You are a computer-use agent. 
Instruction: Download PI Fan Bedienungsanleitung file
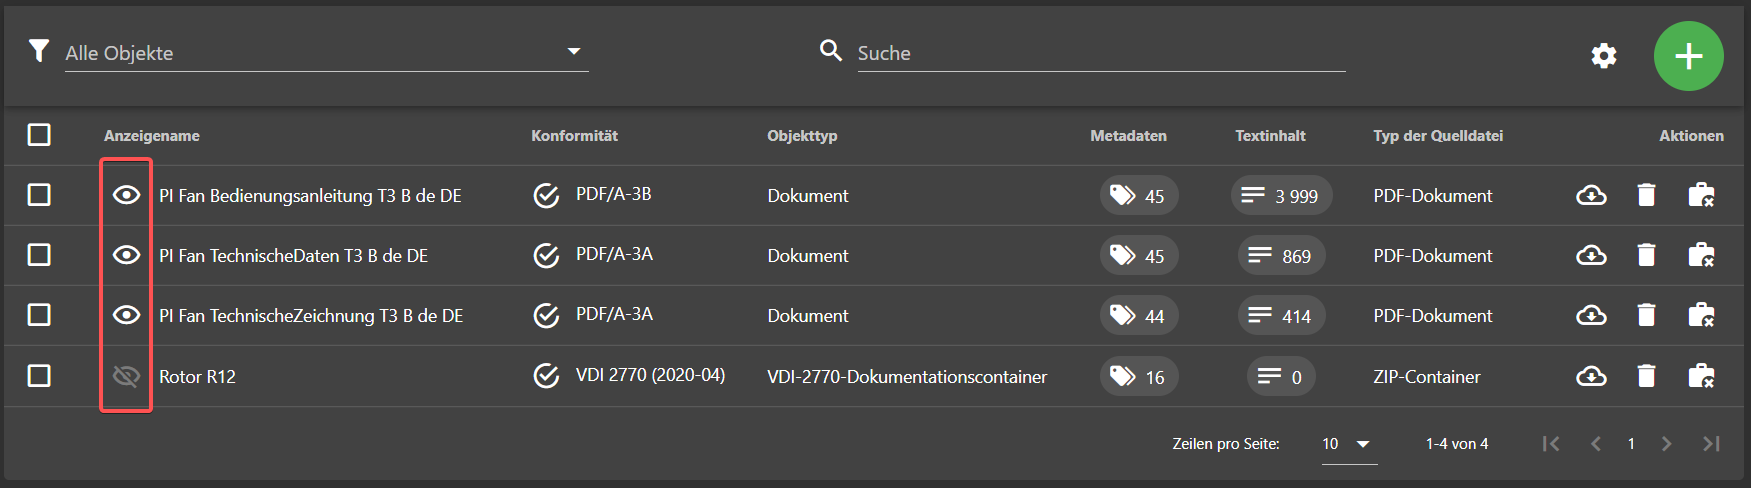tap(1591, 195)
